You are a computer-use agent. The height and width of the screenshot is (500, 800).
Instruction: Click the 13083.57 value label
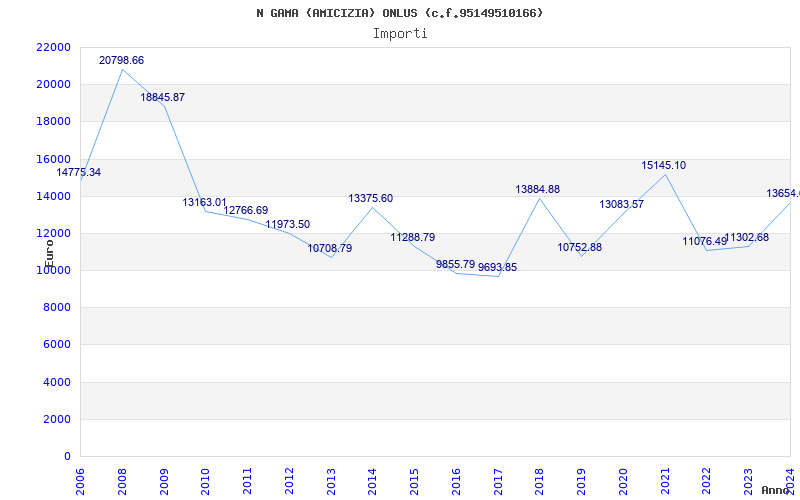point(621,204)
